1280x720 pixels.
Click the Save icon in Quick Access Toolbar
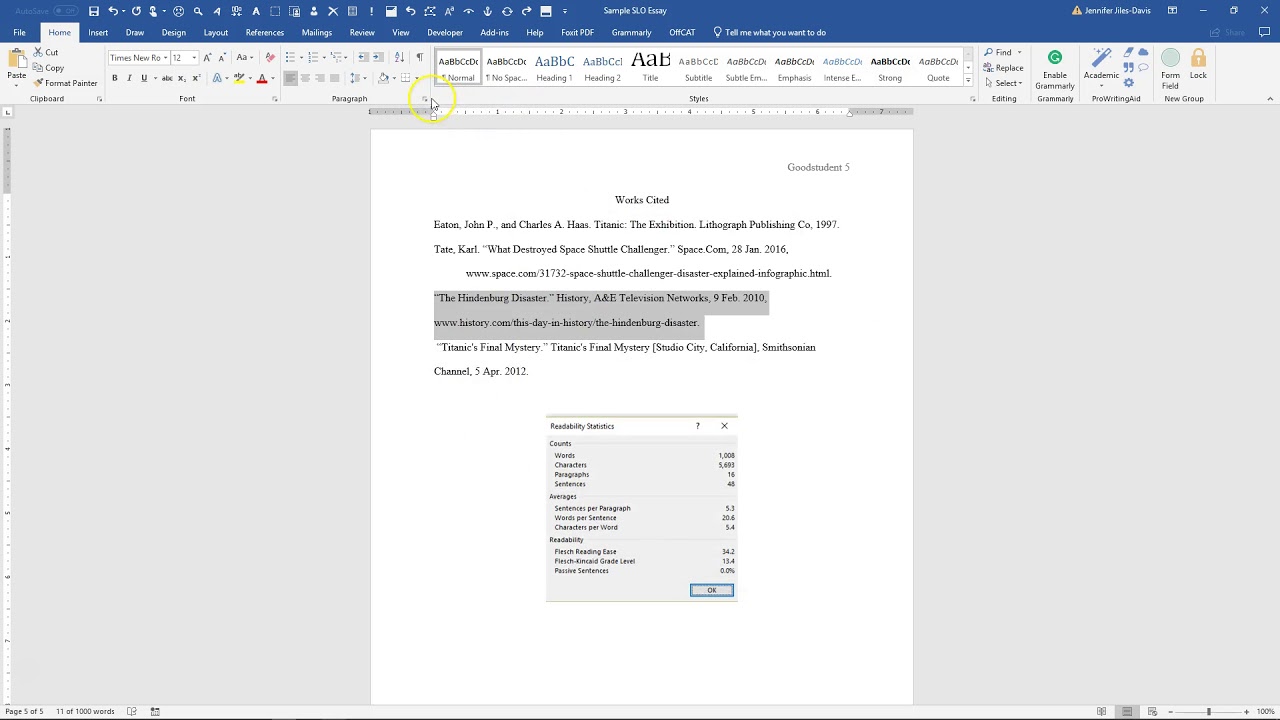(94, 11)
